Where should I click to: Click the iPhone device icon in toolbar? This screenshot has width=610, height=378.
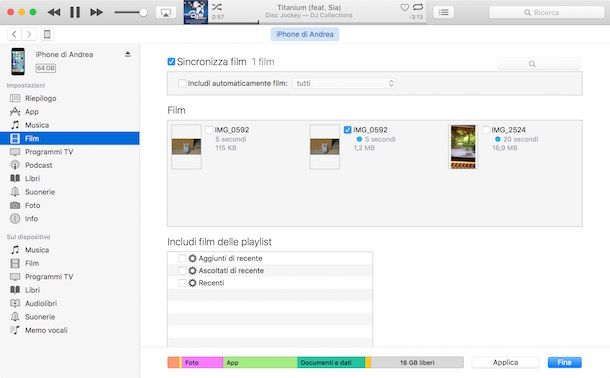click(47, 34)
